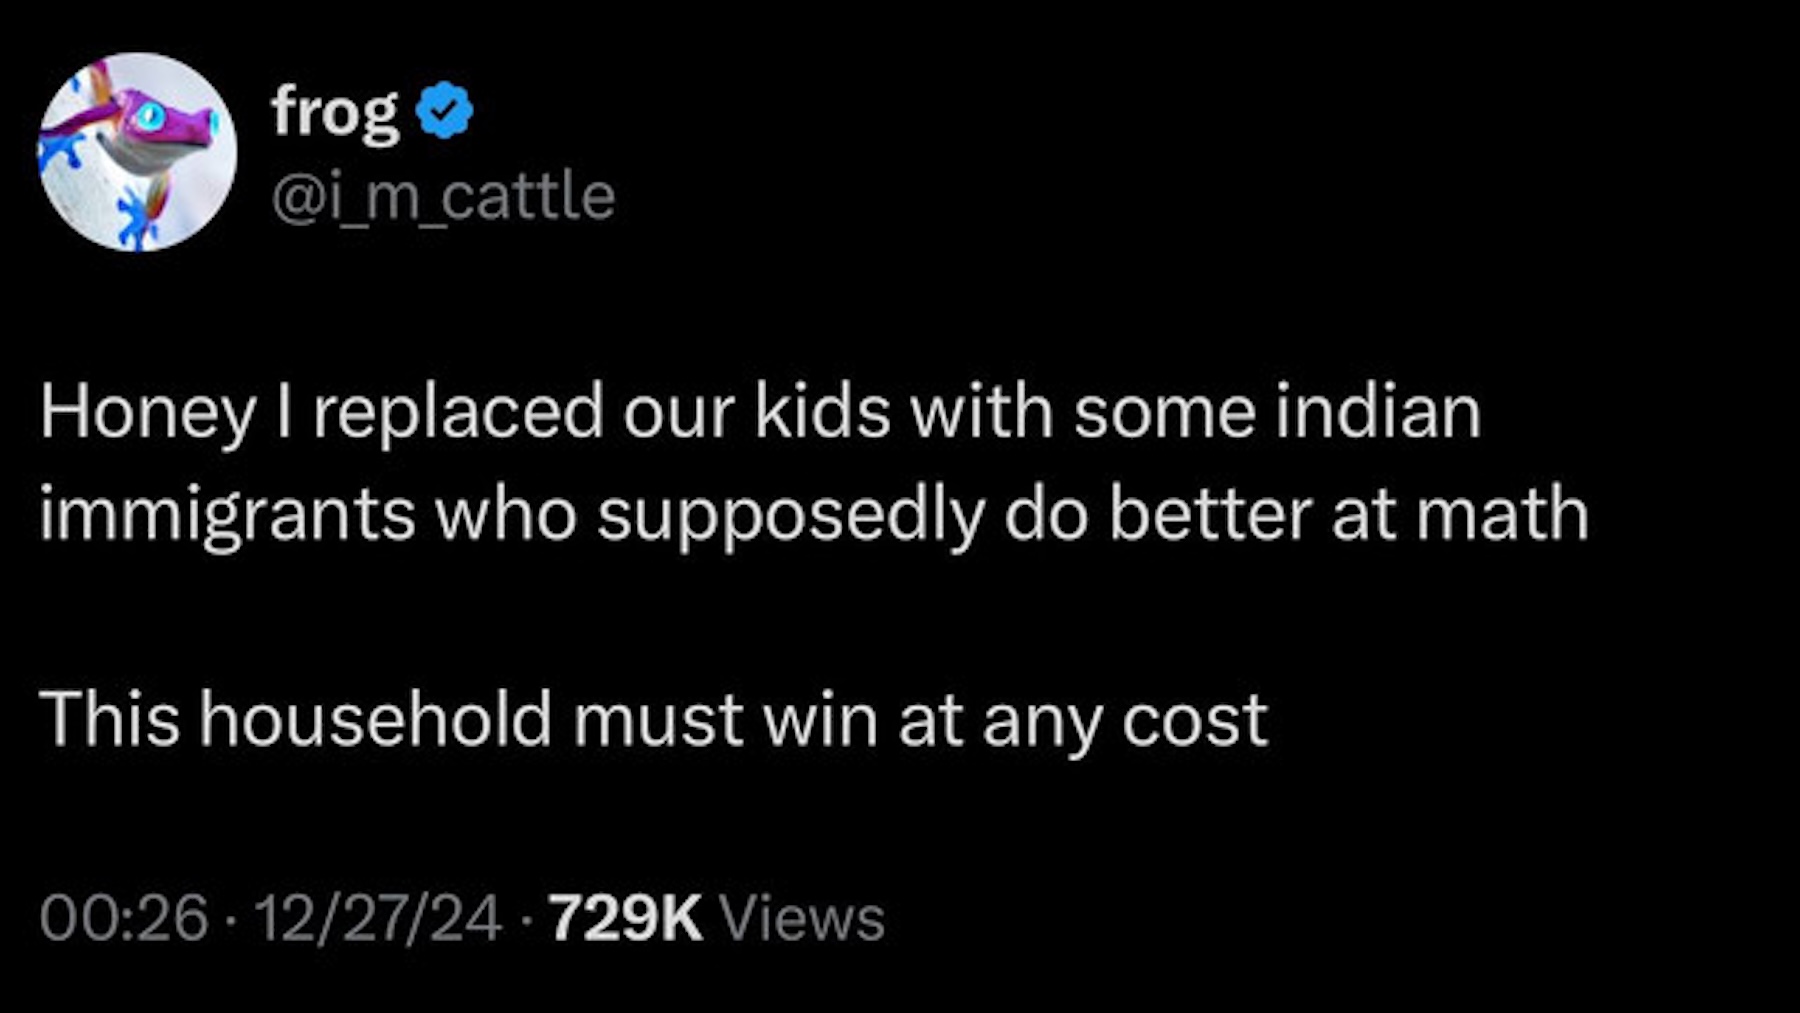Open the frog profile avatar picture
Screen dimensions: 1800x1013
[138, 152]
